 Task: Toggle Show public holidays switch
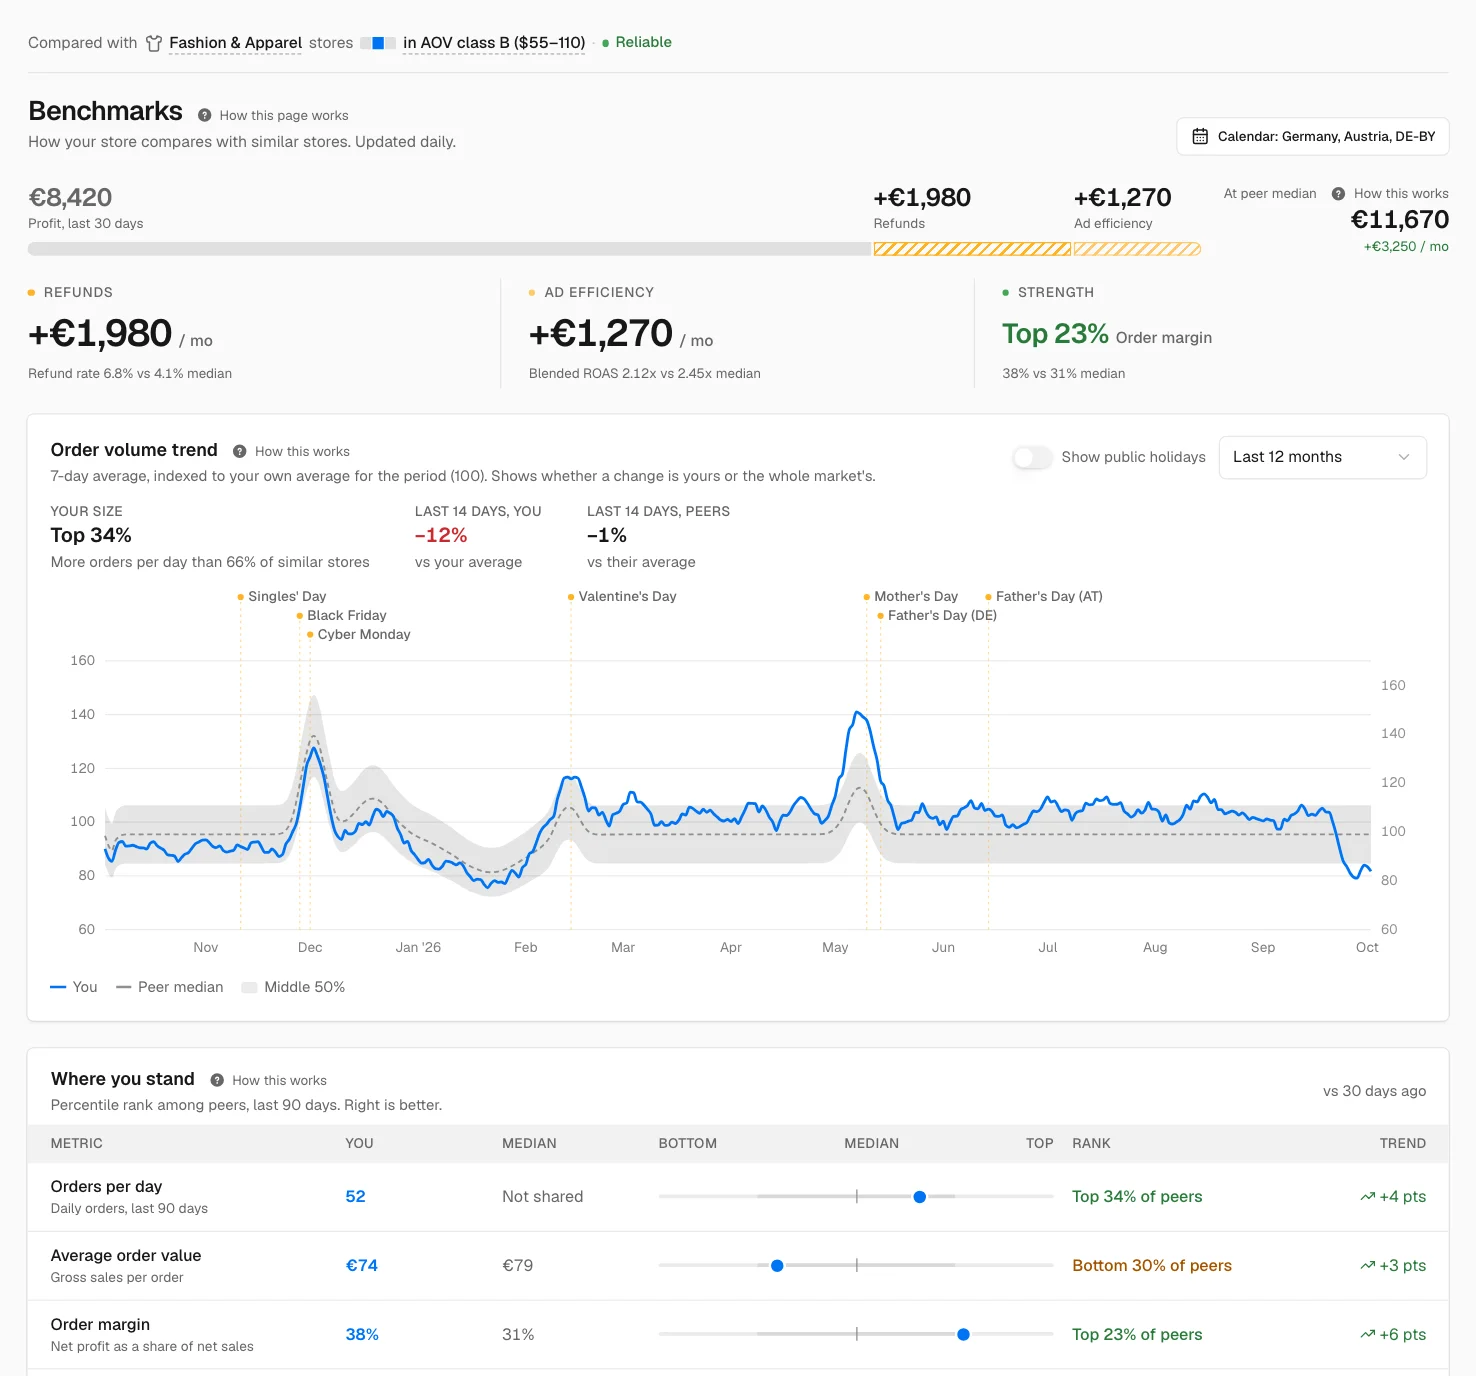click(x=1032, y=457)
